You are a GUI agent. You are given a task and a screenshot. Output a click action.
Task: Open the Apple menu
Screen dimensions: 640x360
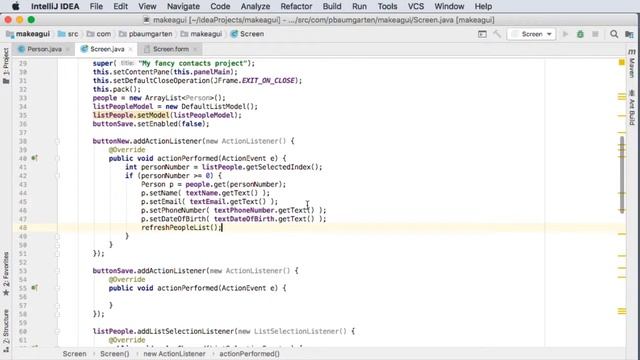point(16,7)
